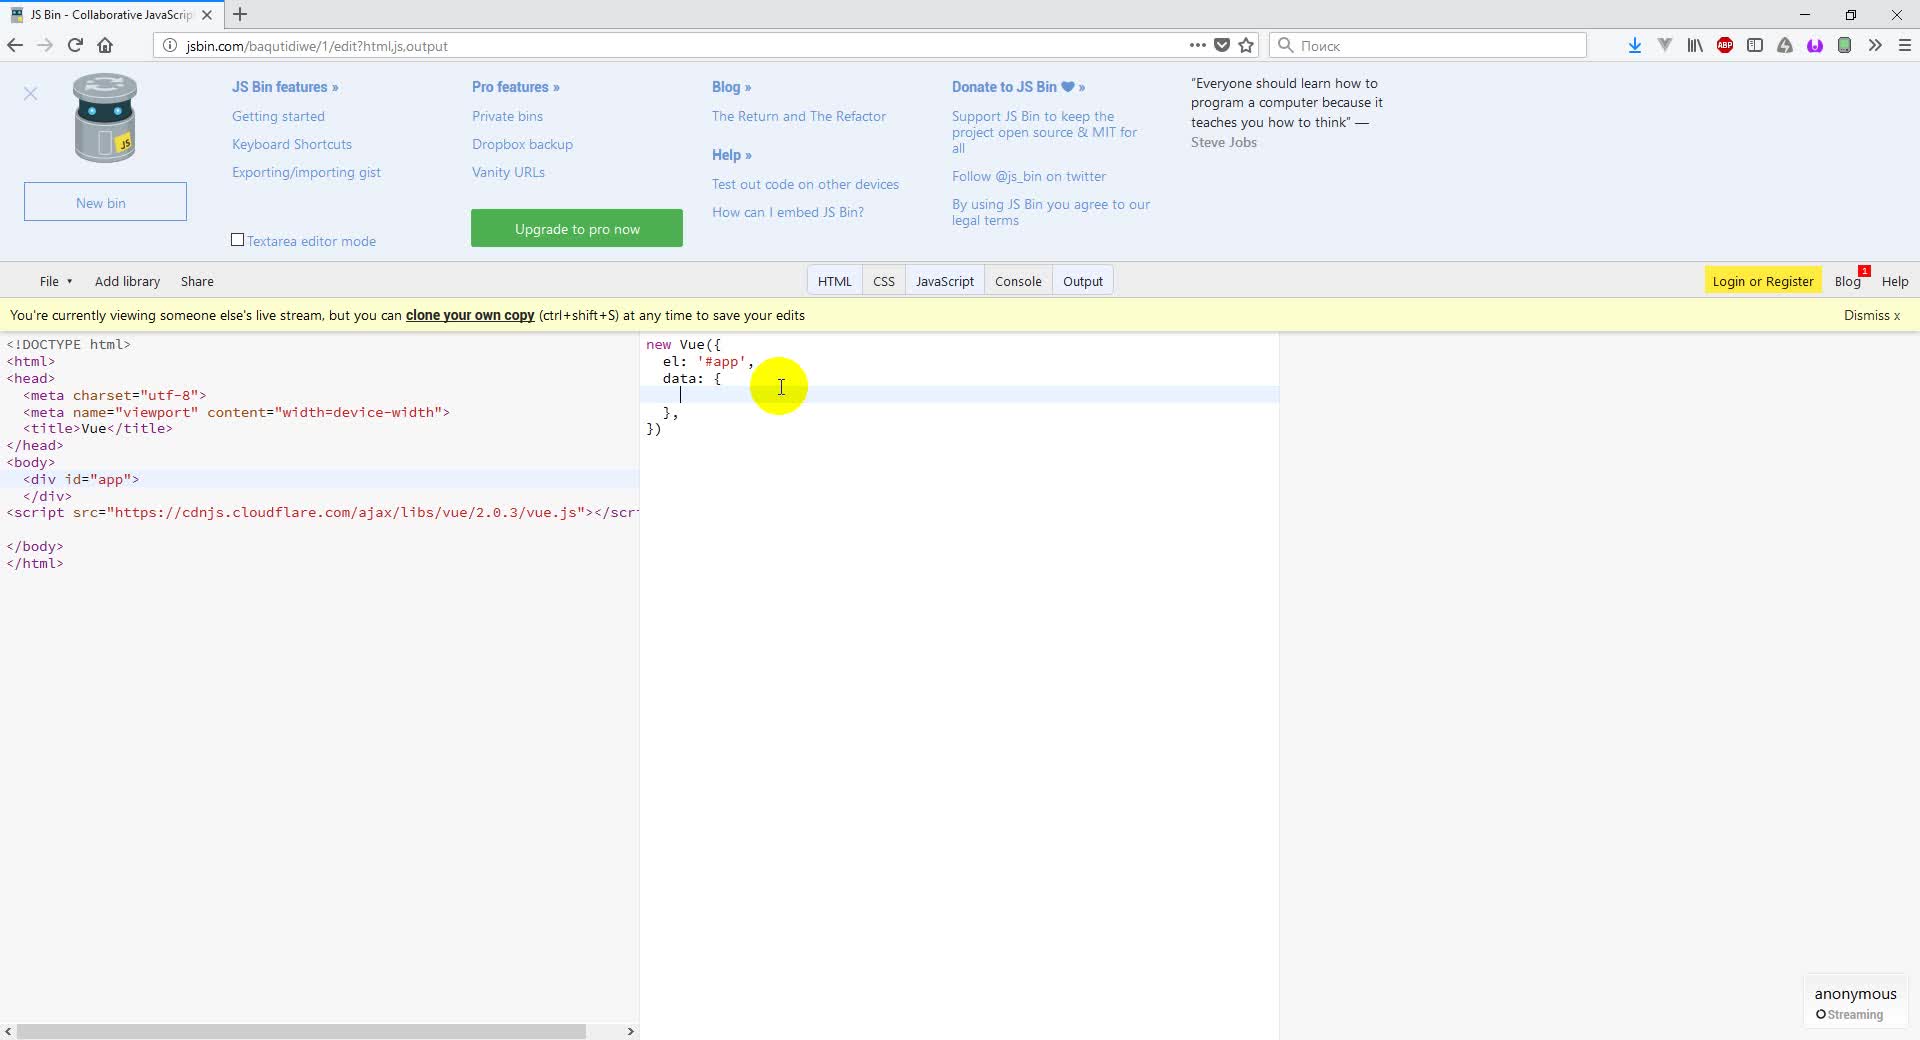The image size is (1920, 1040).
Task: Open Donate to JS Bin heading link
Action: tap(1018, 87)
